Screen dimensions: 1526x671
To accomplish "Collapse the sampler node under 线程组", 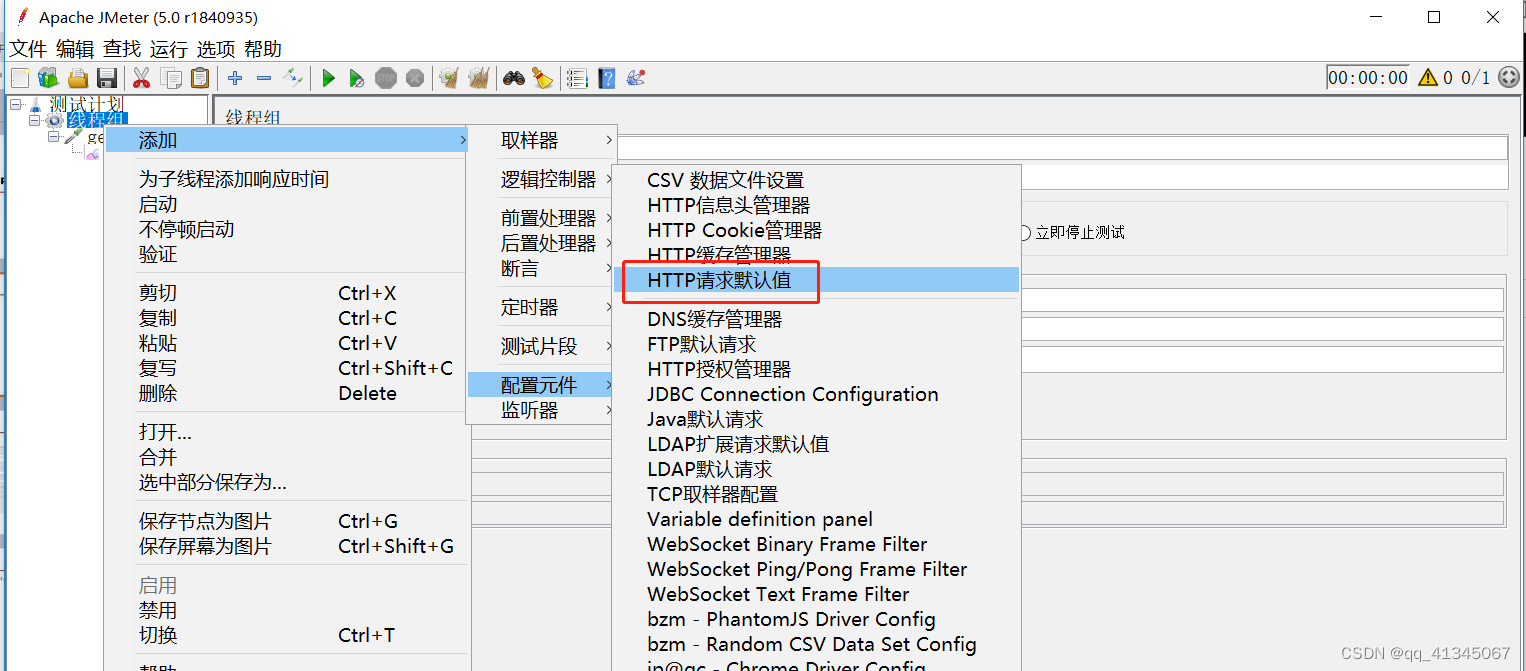I will coord(54,136).
